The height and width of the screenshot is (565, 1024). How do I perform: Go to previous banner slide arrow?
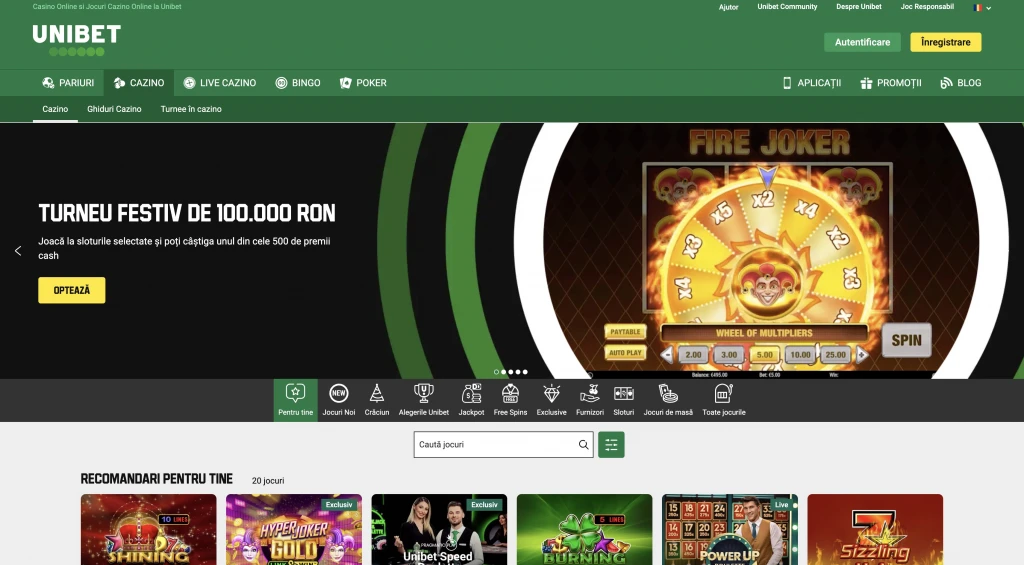pos(18,251)
